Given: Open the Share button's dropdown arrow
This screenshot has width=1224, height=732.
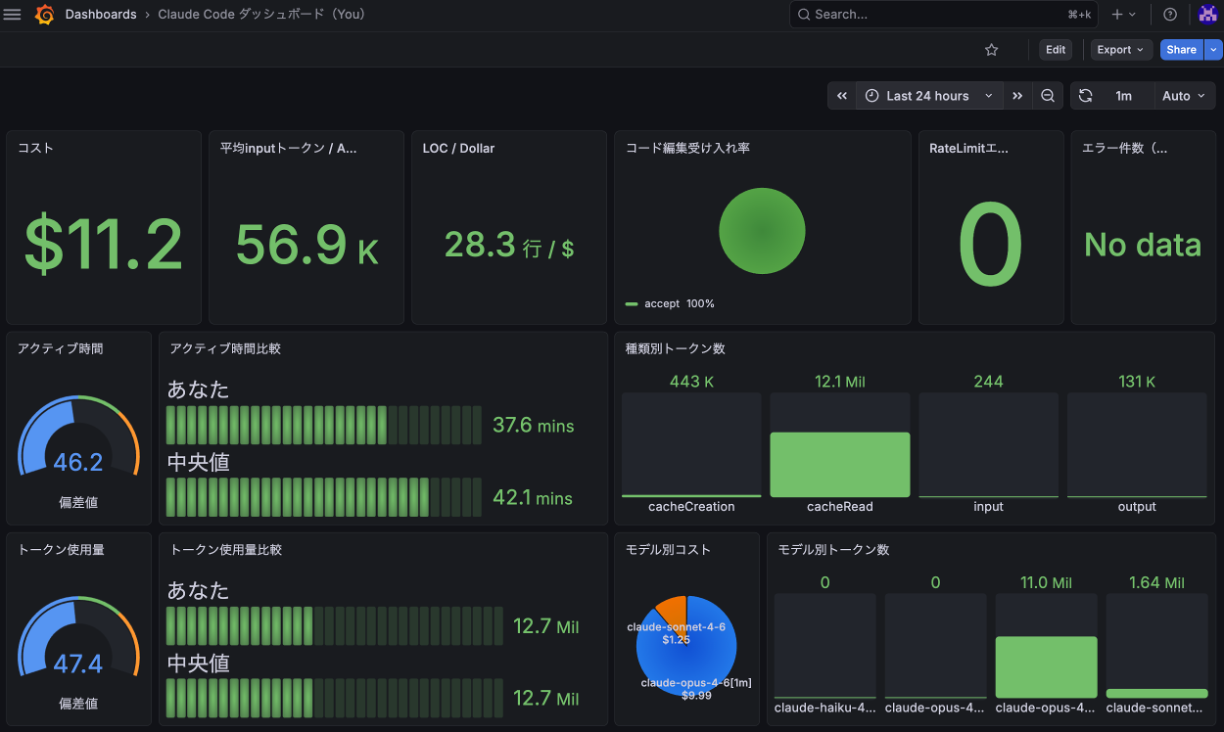Looking at the screenshot, I should pyautogui.click(x=1213, y=49).
